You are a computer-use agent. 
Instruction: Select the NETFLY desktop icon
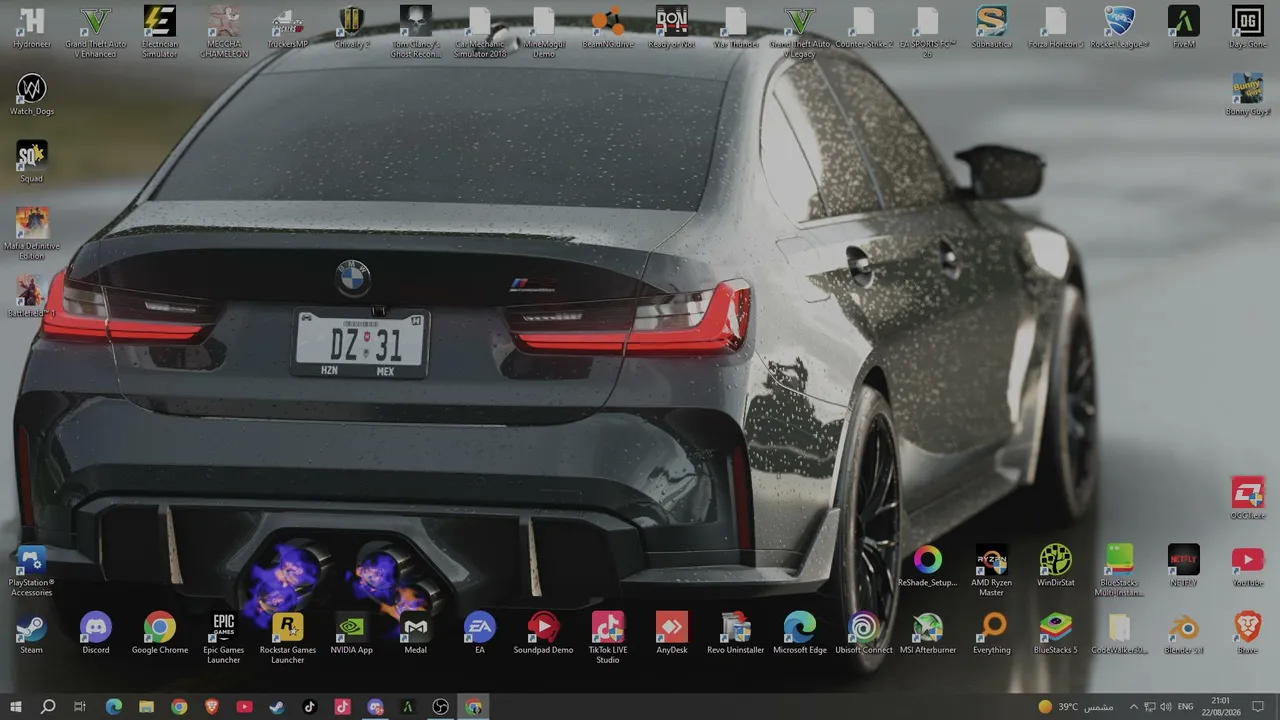[x=1184, y=566]
